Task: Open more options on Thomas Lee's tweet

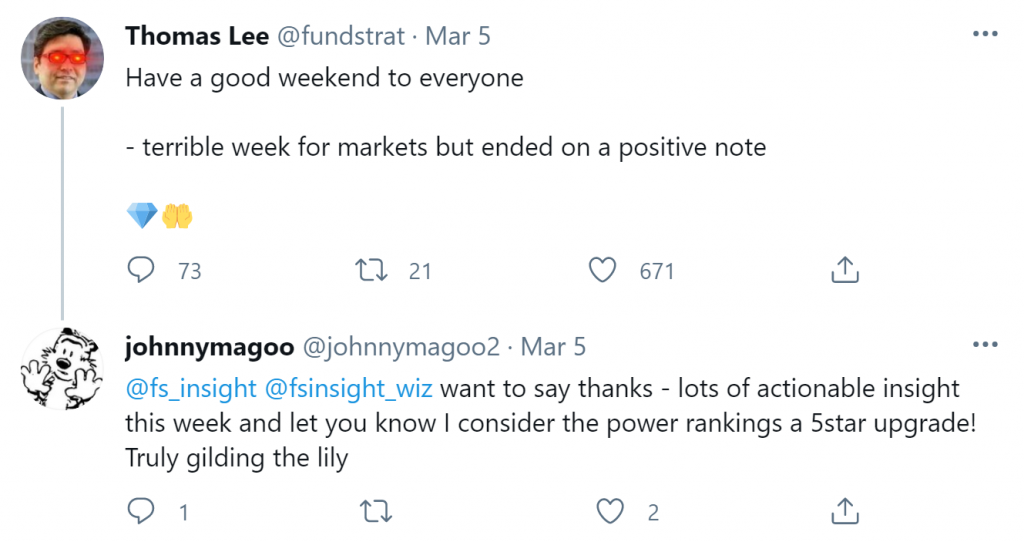Action: [x=984, y=35]
